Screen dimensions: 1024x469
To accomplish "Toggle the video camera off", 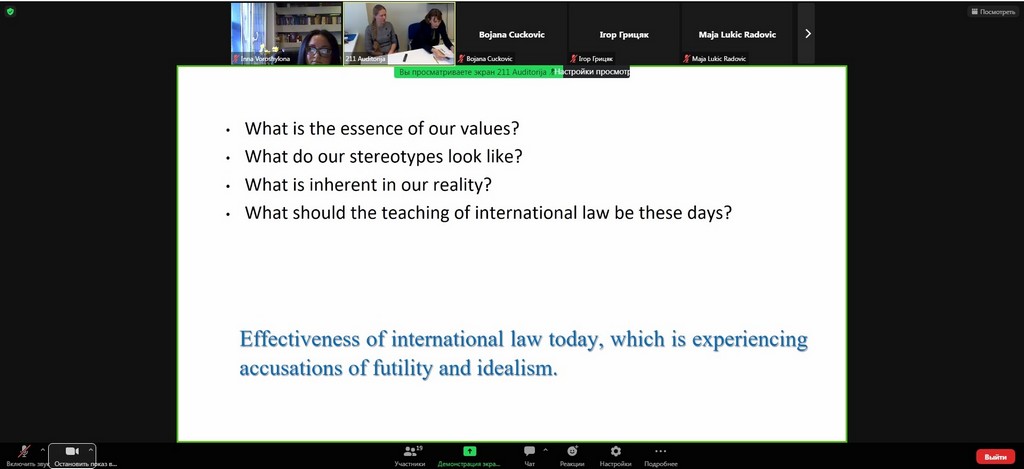I will (x=72, y=453).
